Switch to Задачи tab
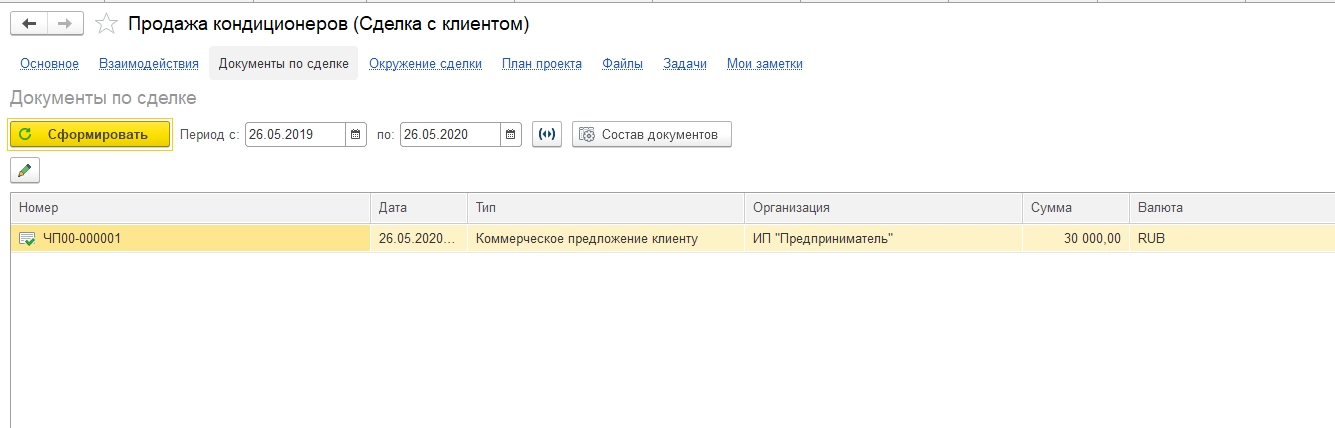This screenshot has width=1335, height=428. coord(685,64)
